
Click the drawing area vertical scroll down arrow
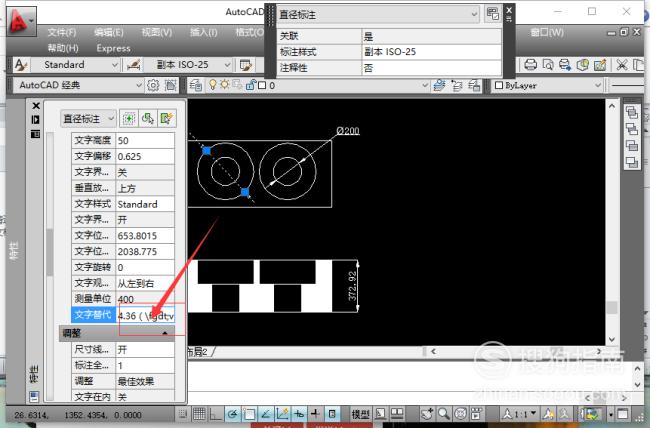[x=612, y=339]
